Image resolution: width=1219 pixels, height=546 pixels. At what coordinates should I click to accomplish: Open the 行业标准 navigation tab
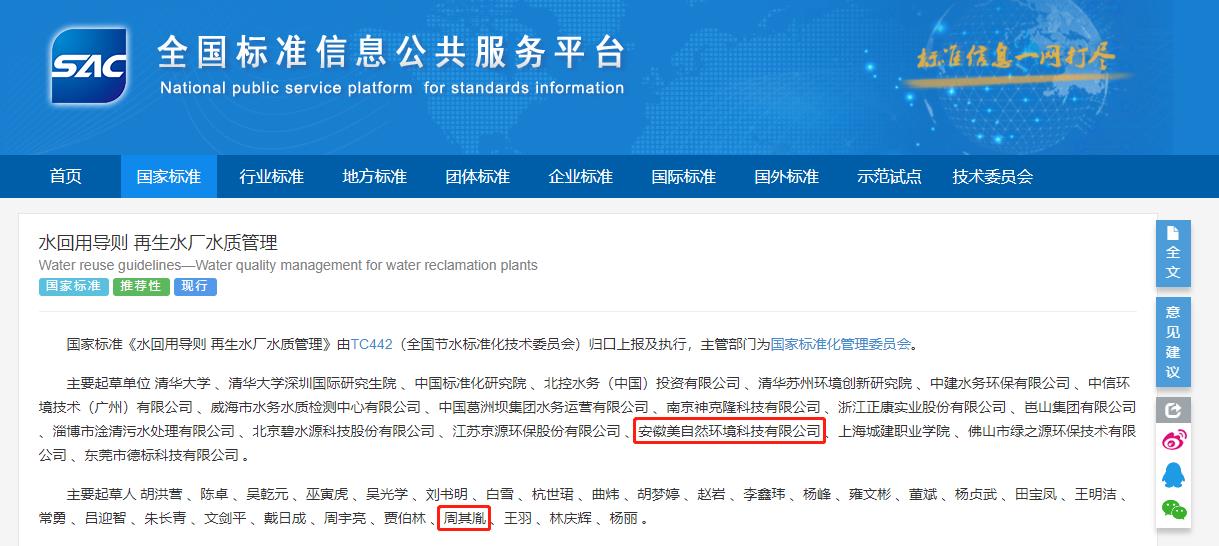(x=272, y=177)
